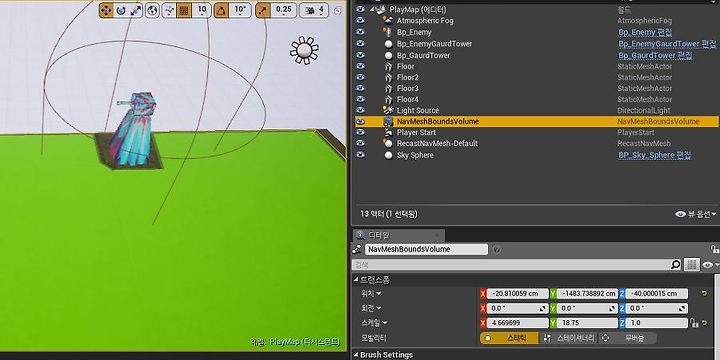This screenshot has height=360, width=720.
Task: Select the translate gizmo tool
Action: (x=106, y=10)
